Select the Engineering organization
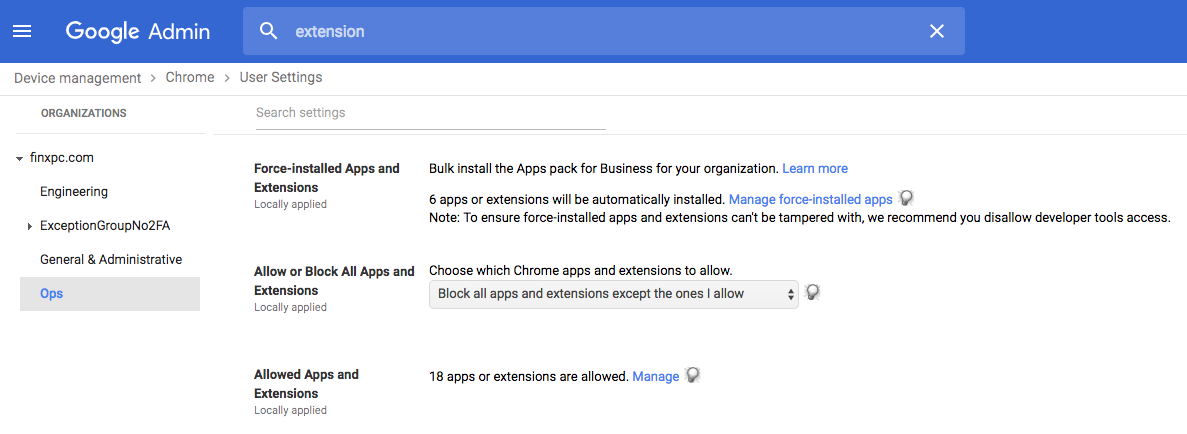This screenshot has height=434, width=1187. point(74,192)
